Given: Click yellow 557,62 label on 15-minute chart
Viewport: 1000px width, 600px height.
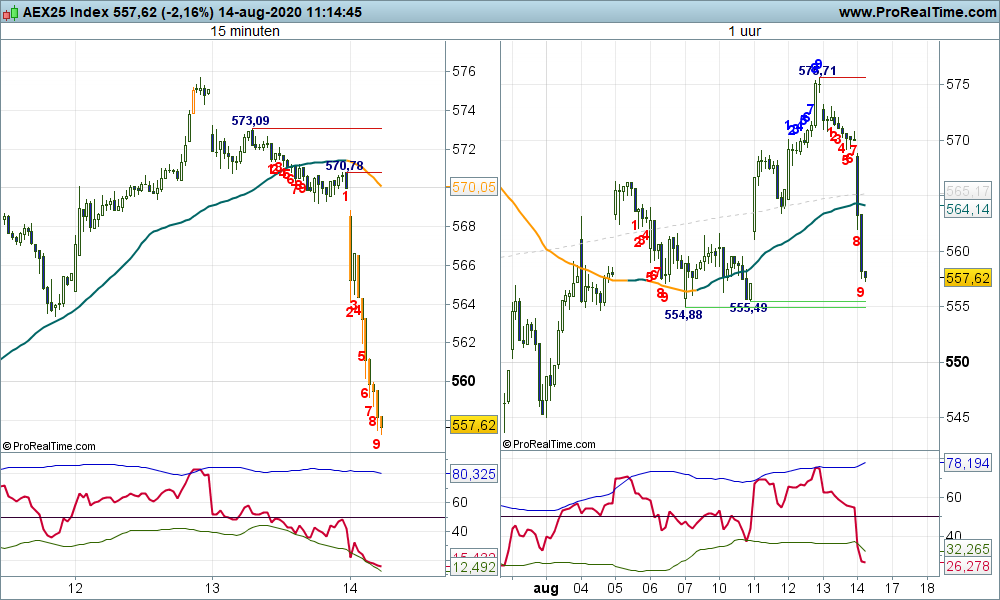Looking at the screenshot, I should (473, 425).
